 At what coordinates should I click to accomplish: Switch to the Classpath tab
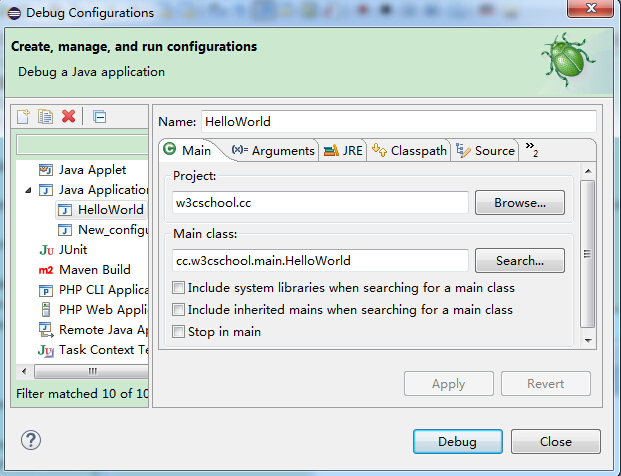click(x=409, y=151)
